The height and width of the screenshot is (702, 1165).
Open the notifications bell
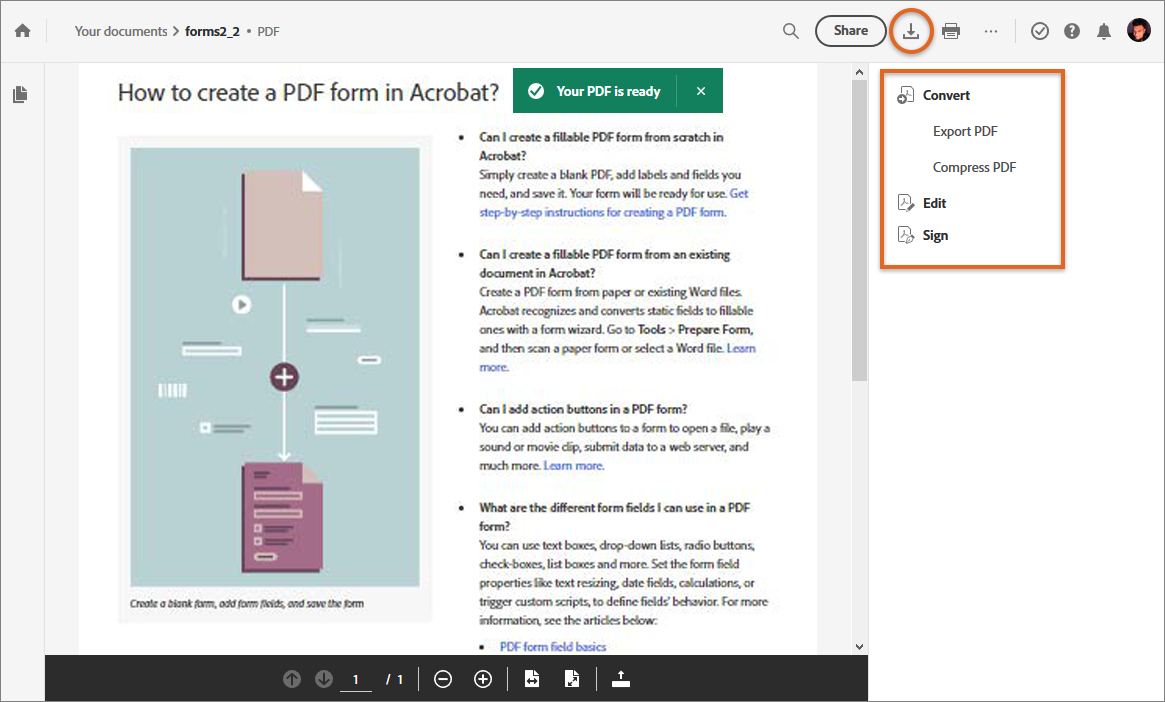(1104, 31)
